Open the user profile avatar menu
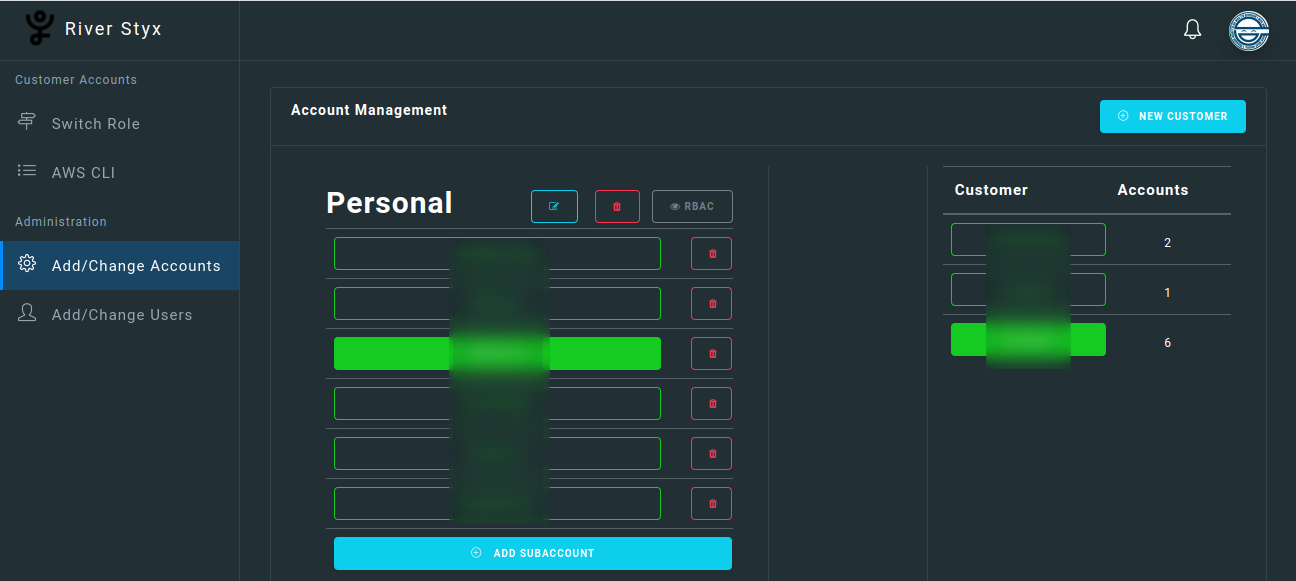The height and width of the screenshot is (581, 1296). pos(1249,30)
